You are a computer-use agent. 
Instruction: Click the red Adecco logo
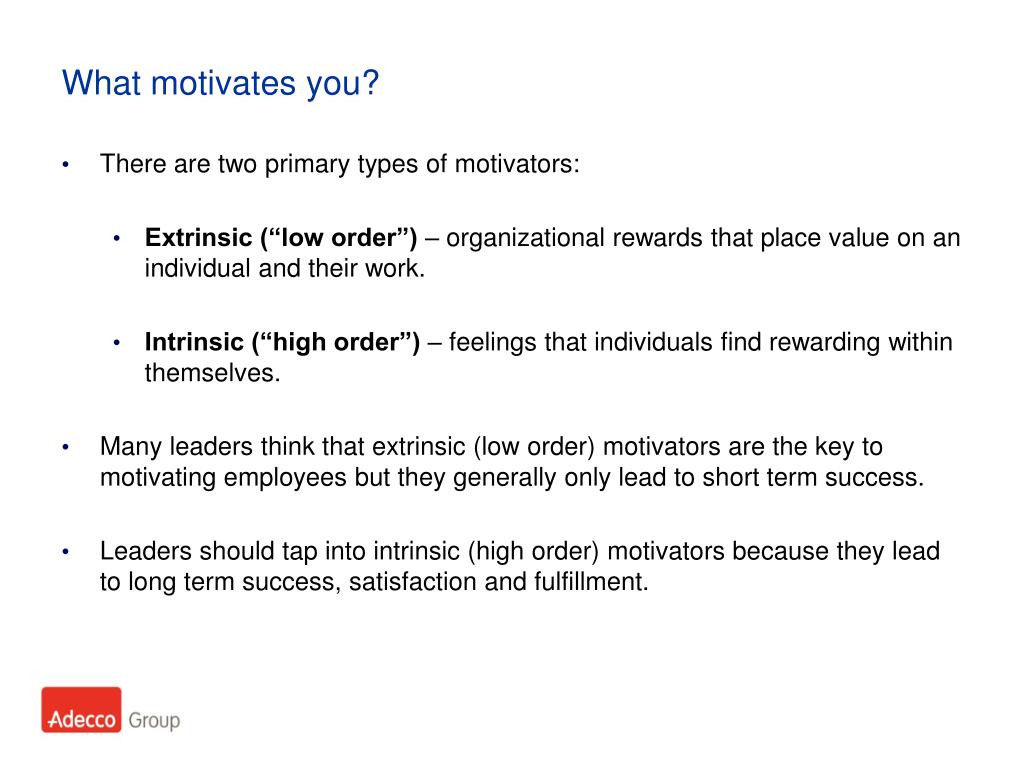click(x=82, y=709)
